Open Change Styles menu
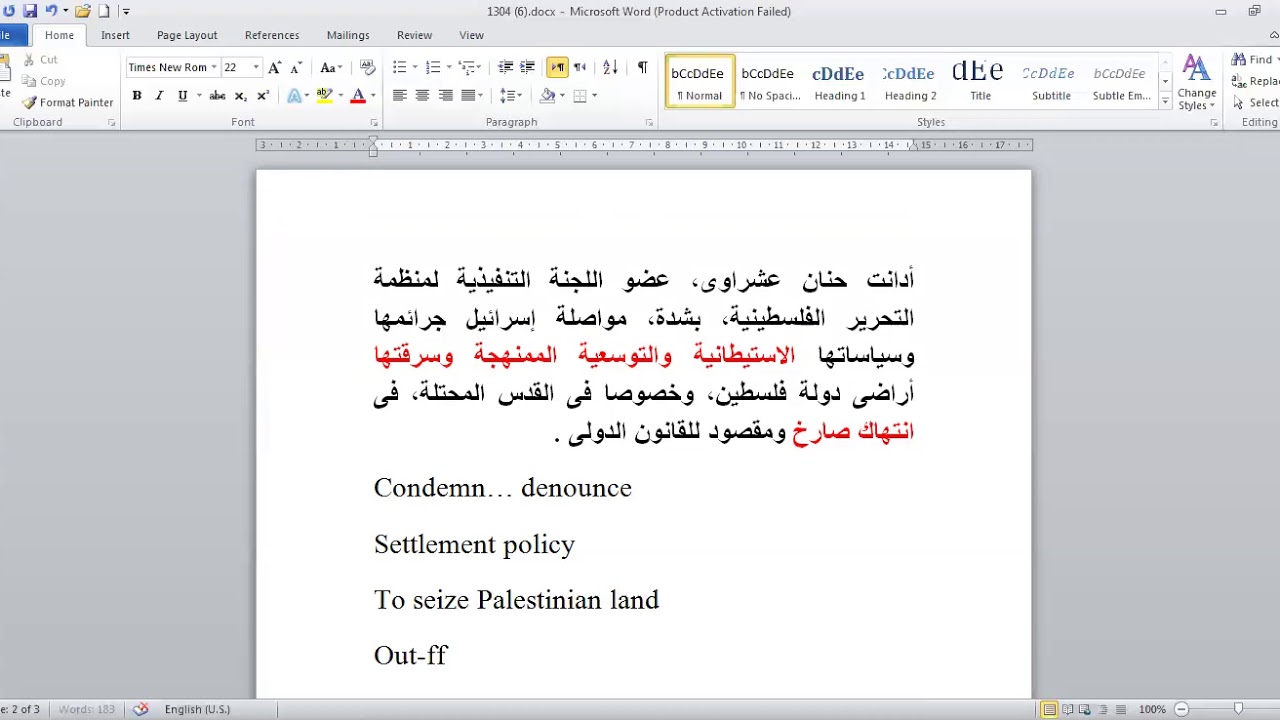This screenshot has width=1280, height=720. pyautogui.click(x=1197, y=81)
